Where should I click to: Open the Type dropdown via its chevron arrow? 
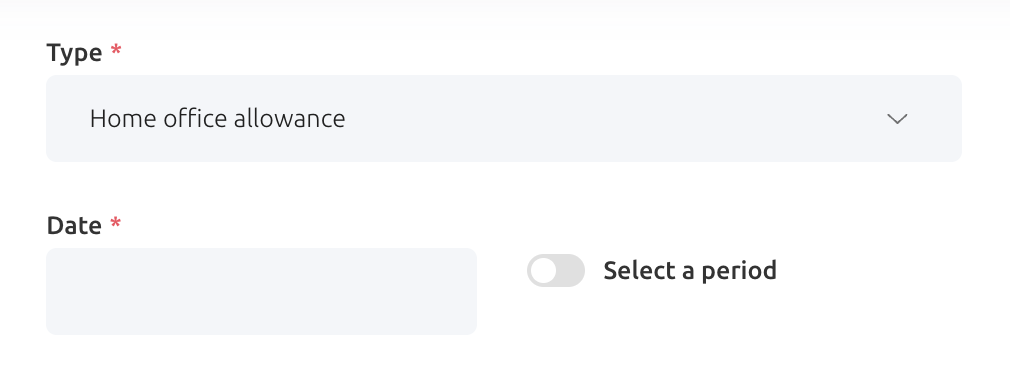click(x=897, y=119)
